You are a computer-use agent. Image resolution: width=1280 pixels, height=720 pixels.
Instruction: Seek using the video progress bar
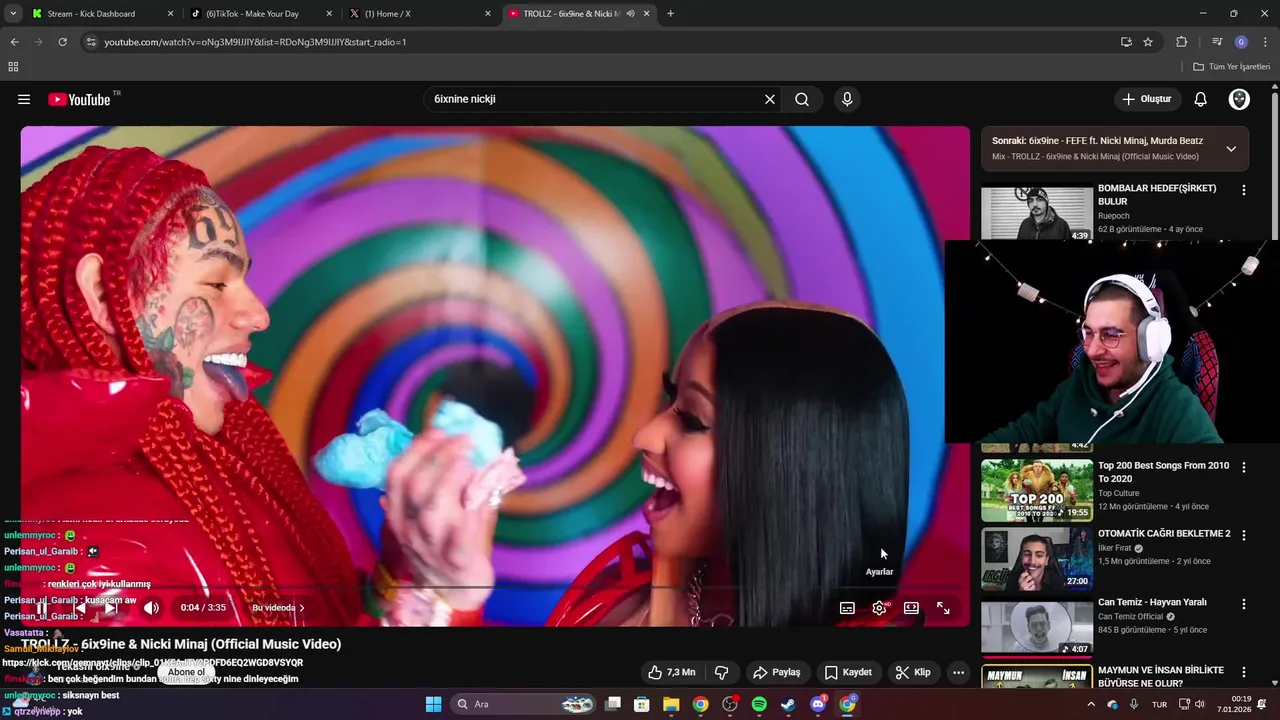(x=495, y=588)
